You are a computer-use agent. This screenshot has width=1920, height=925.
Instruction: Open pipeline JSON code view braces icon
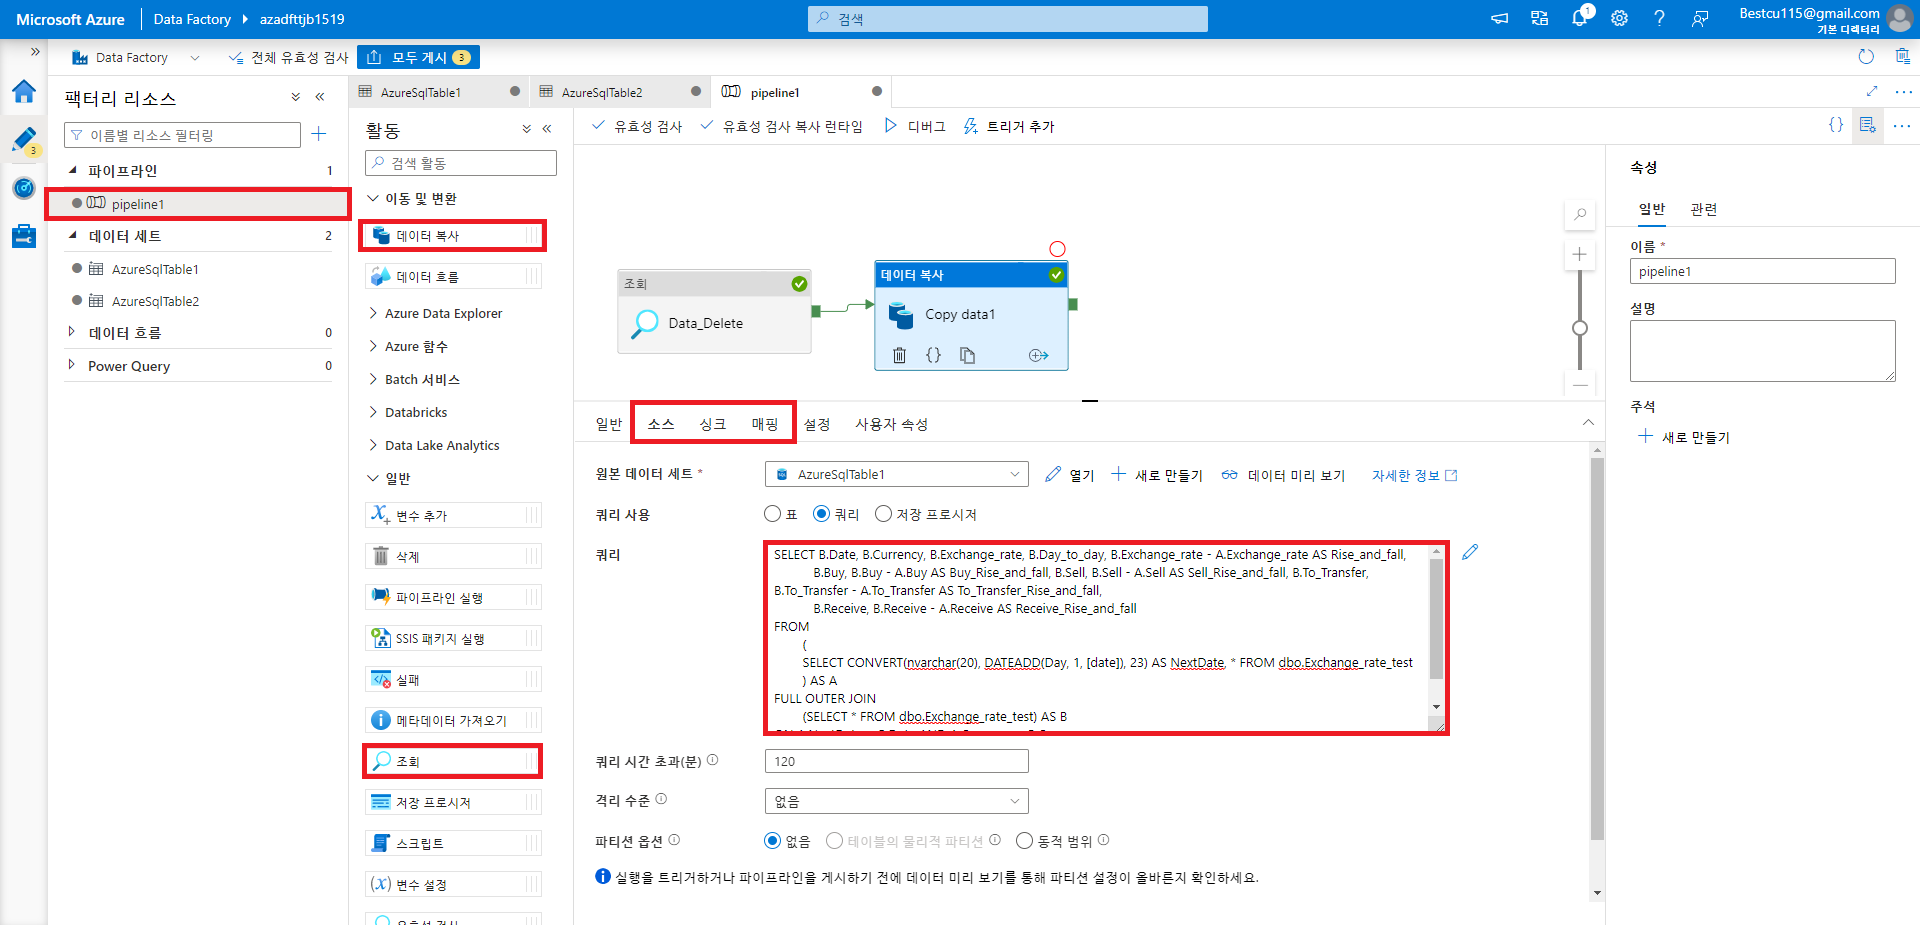1836,125
